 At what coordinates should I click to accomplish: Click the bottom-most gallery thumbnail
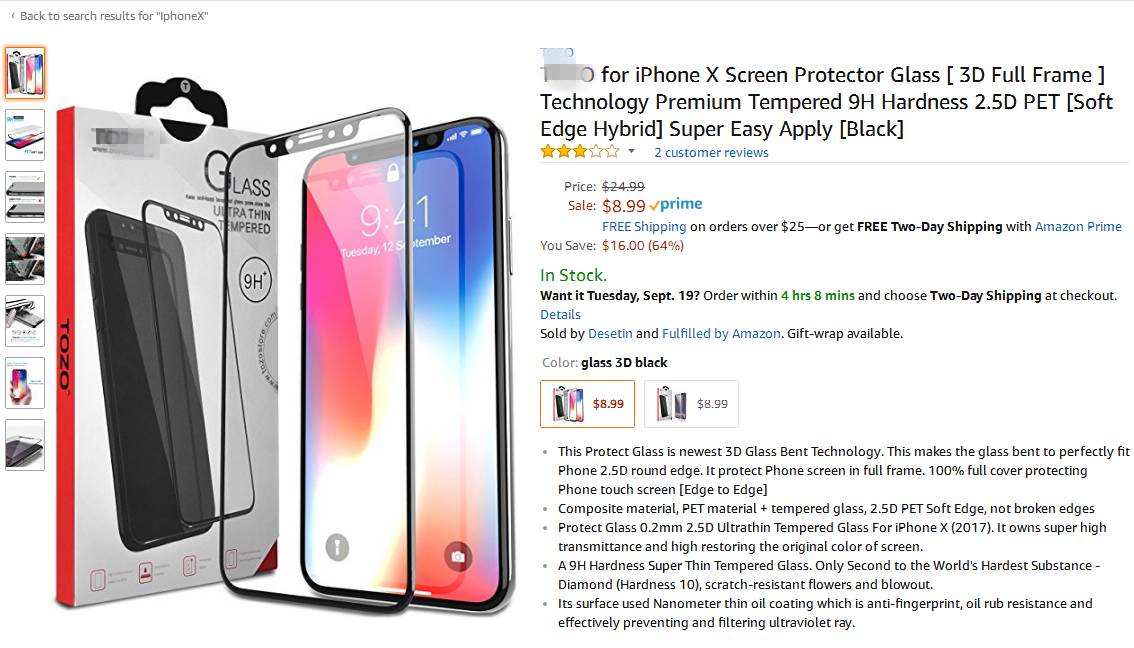click(x=25, y=445)
